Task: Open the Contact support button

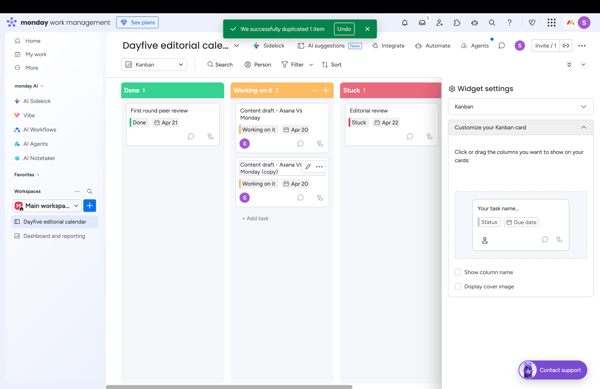Action: 553,370
